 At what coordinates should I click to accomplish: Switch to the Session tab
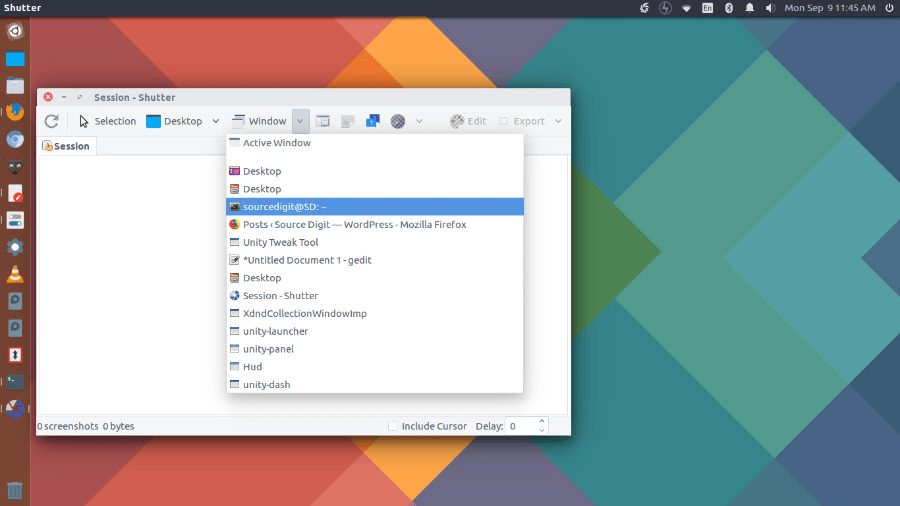66,146
